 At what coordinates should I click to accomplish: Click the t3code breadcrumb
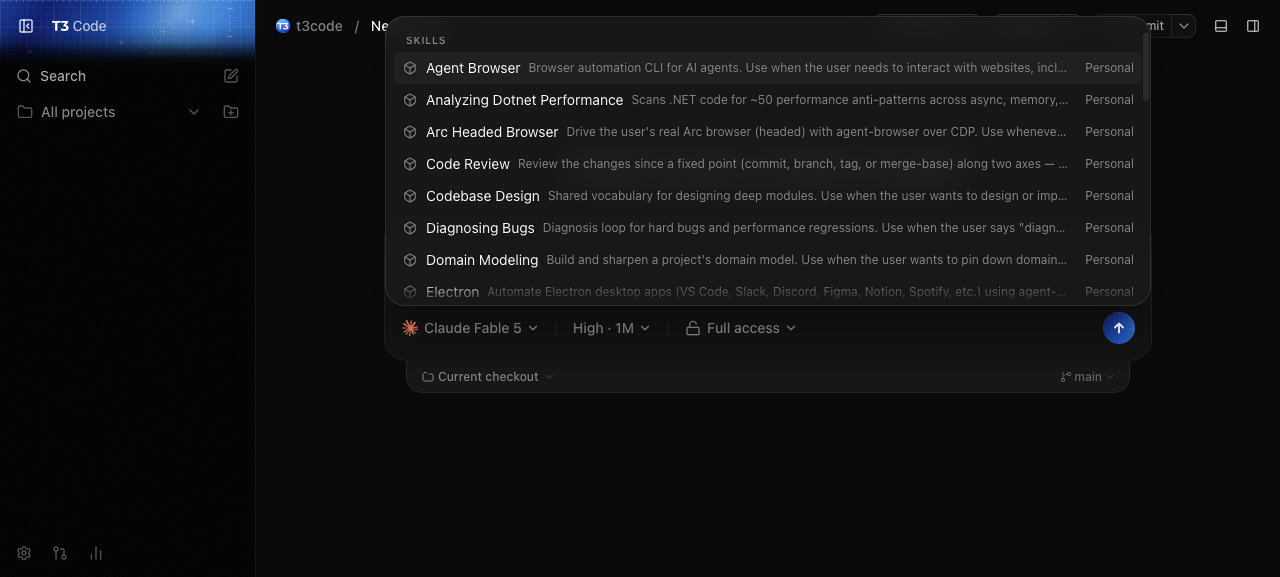(x=319, y=26)
